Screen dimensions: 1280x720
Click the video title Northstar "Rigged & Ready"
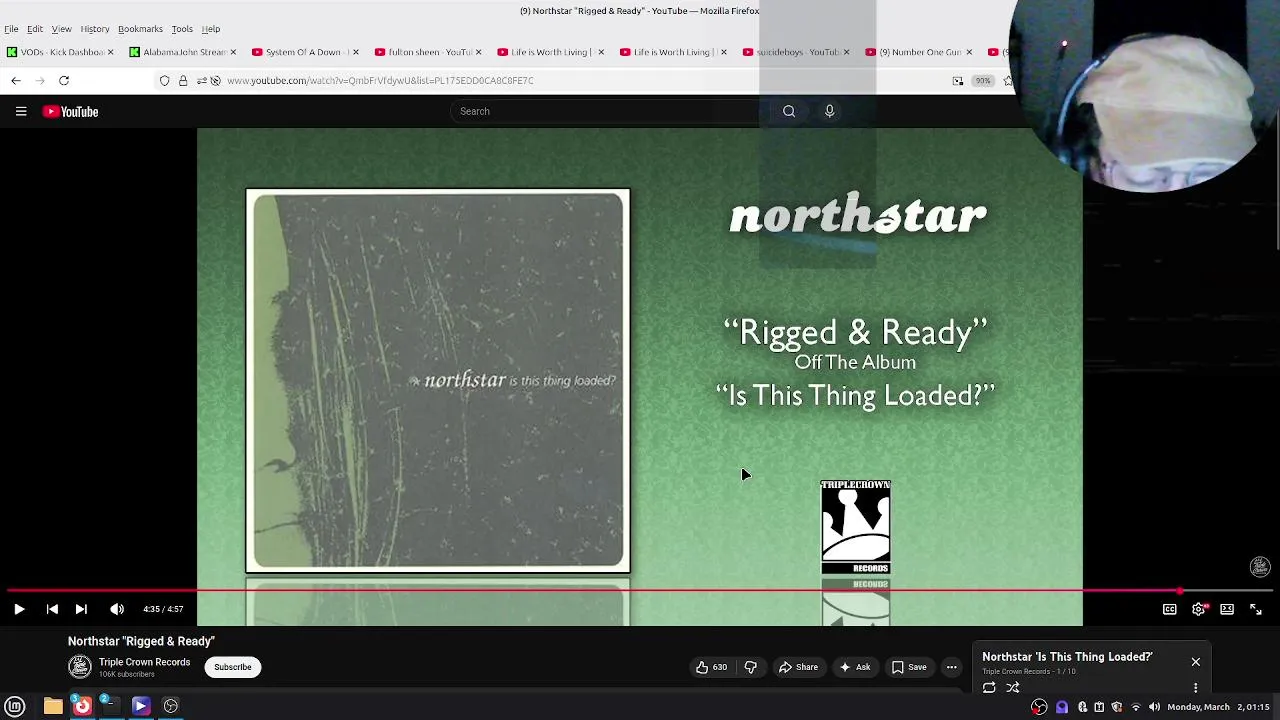(141, 641)
